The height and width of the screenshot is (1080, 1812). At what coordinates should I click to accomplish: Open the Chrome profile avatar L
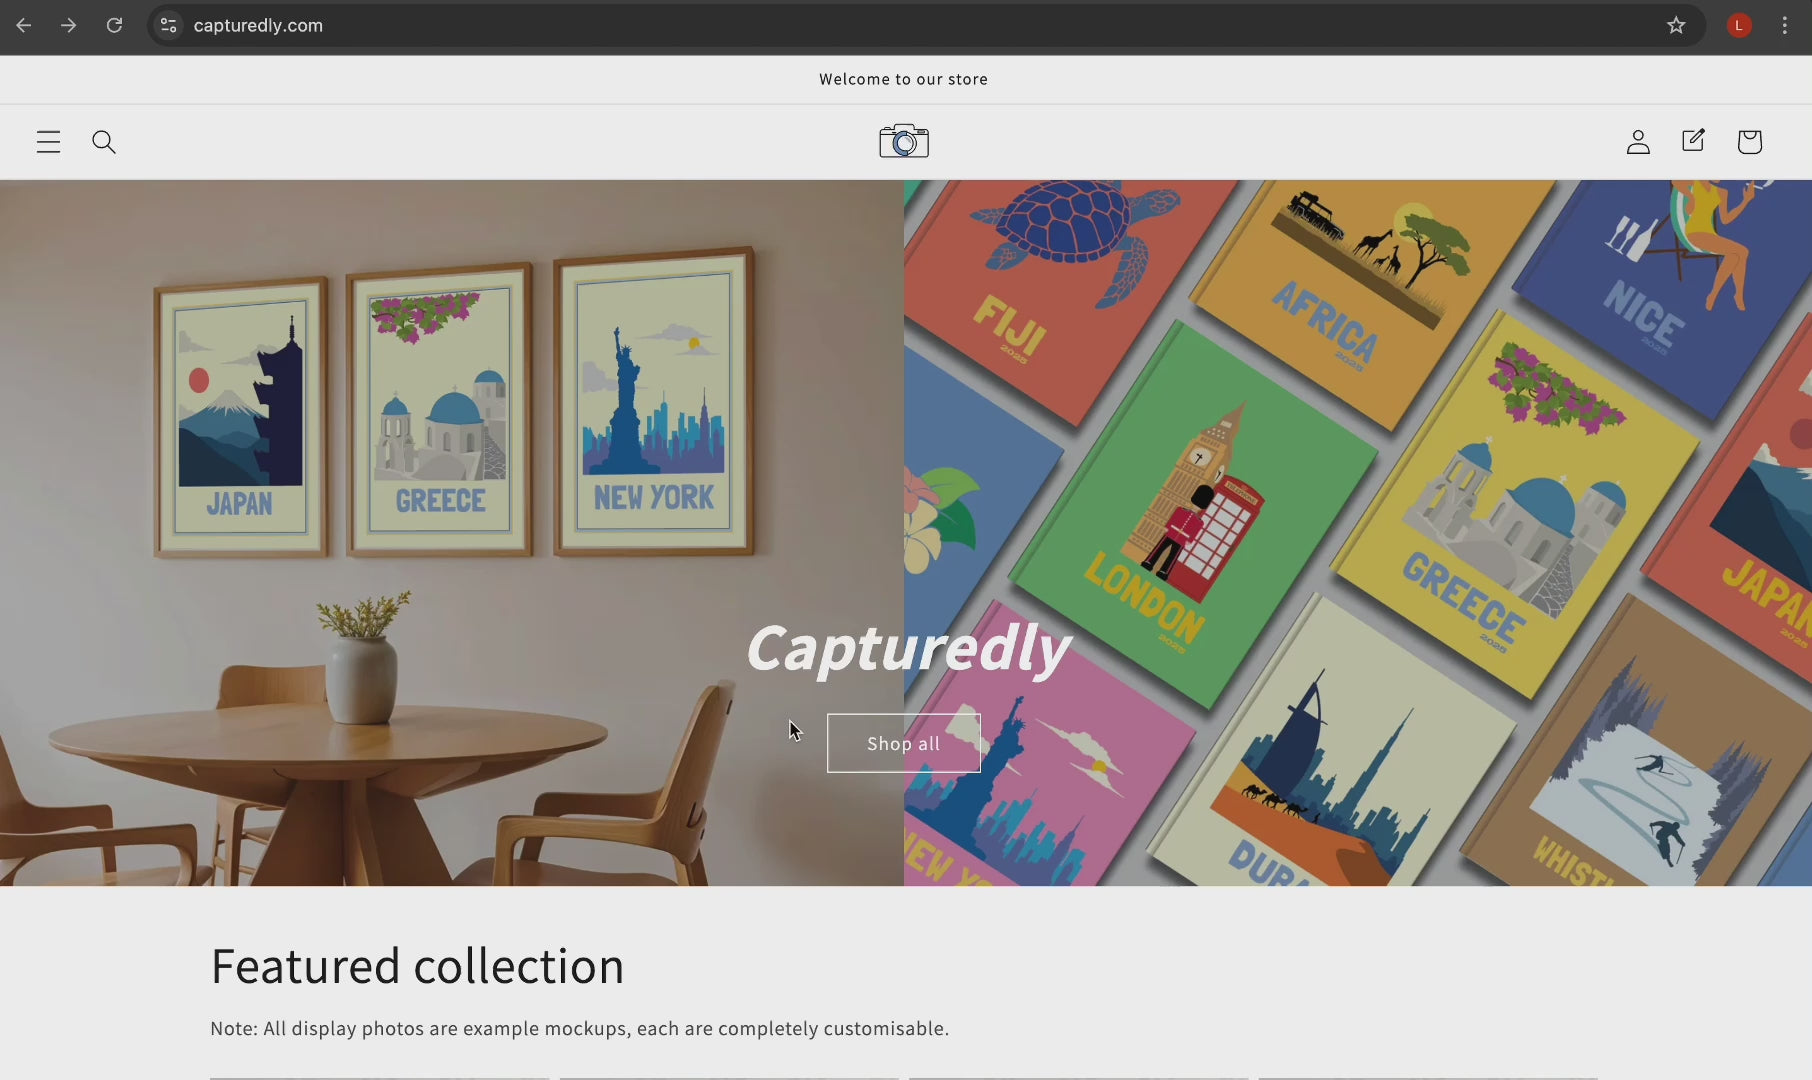(1739, 25)
